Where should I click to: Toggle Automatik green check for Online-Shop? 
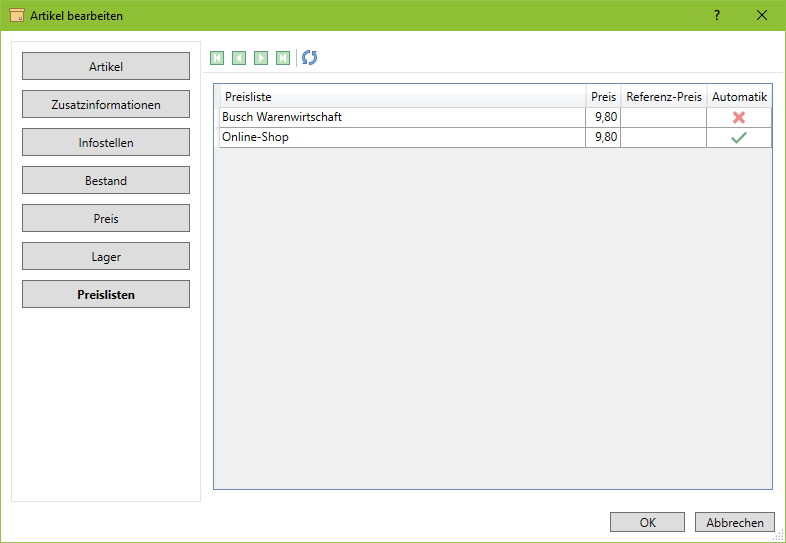[x=739, y=137]
